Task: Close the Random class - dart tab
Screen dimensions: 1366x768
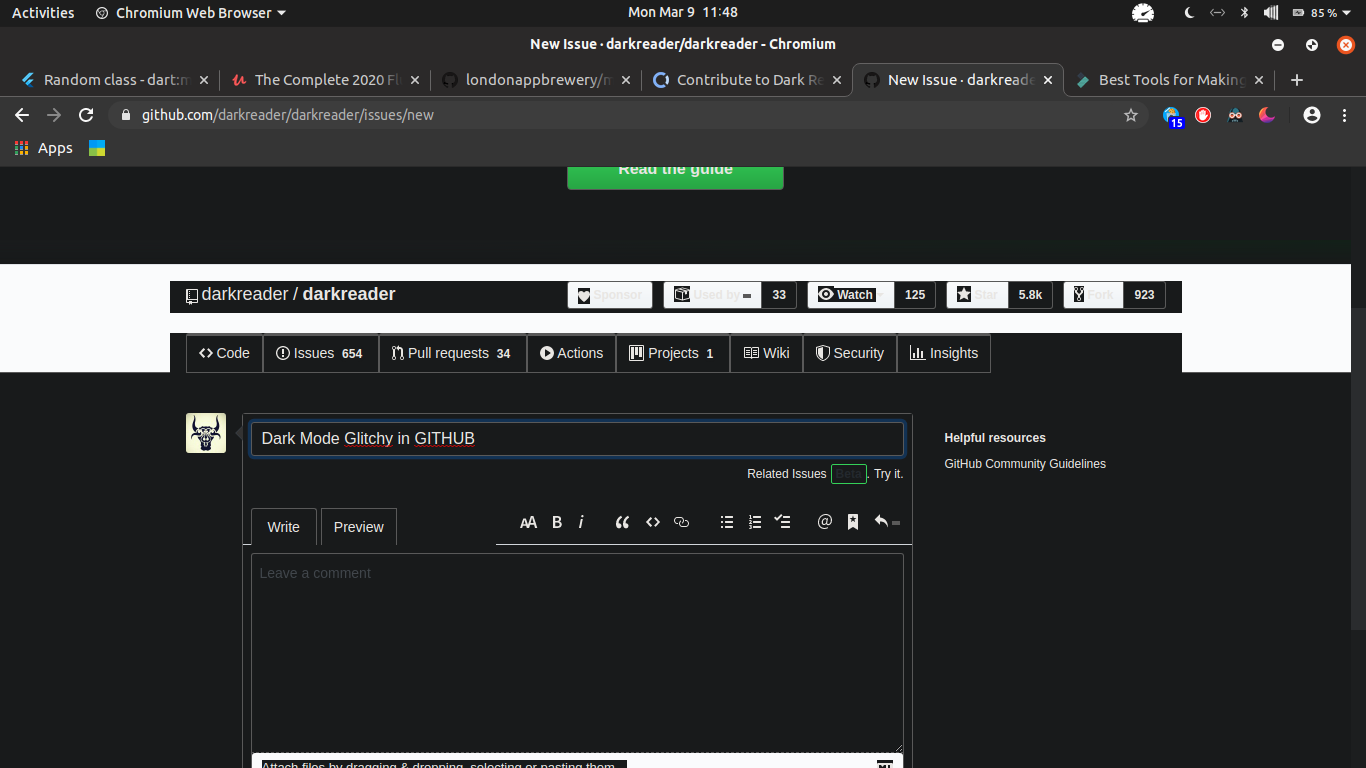Action: (x=204, y=80)
